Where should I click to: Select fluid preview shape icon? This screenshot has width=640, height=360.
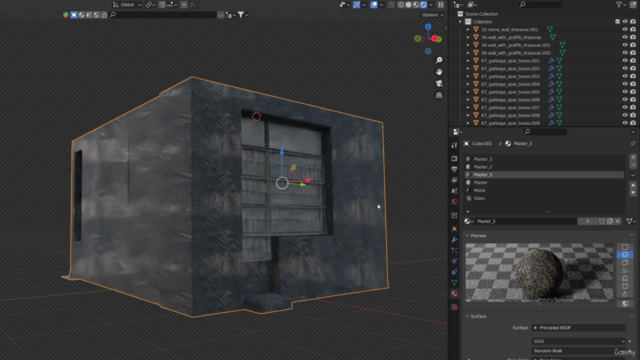pyautogui.click(x=624, y=293)
